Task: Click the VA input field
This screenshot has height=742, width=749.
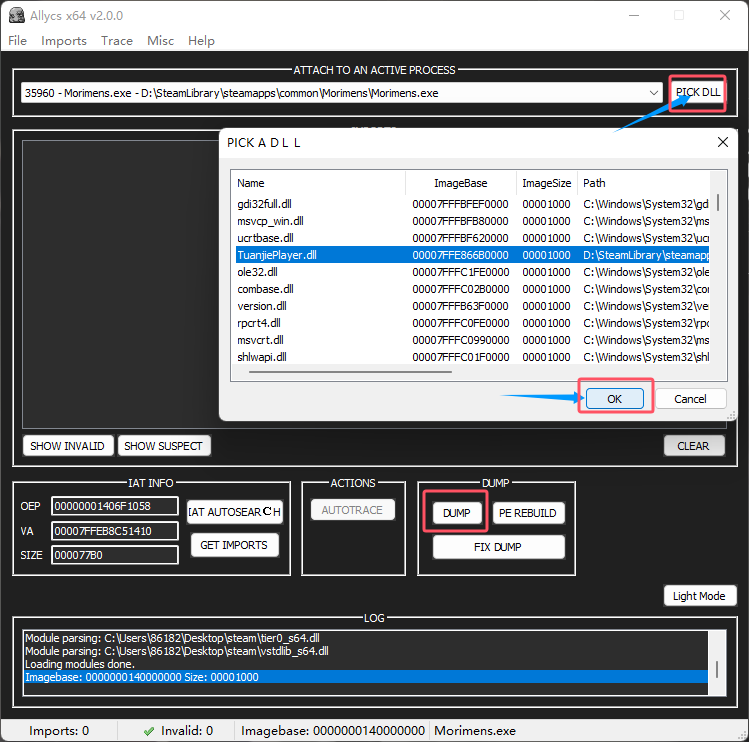Action: click(x=115, y=531)
